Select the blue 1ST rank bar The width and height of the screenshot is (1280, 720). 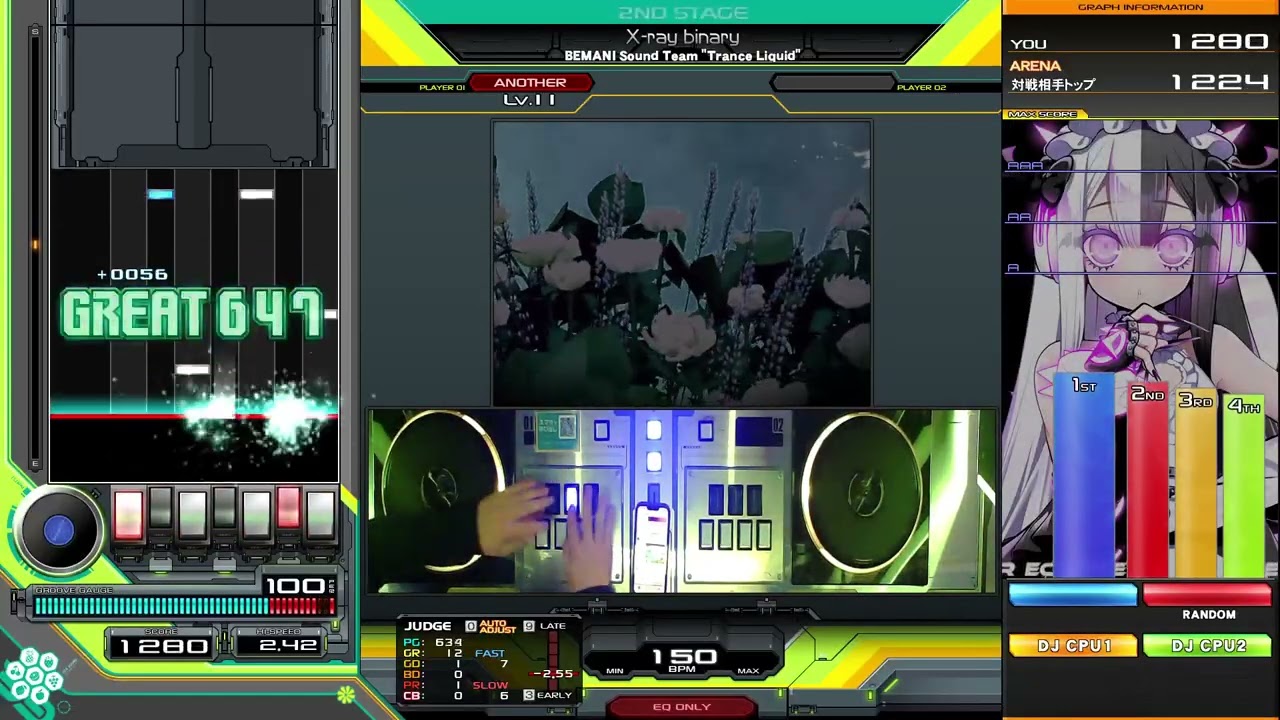pyautogui.click(x=1085, y=473)
